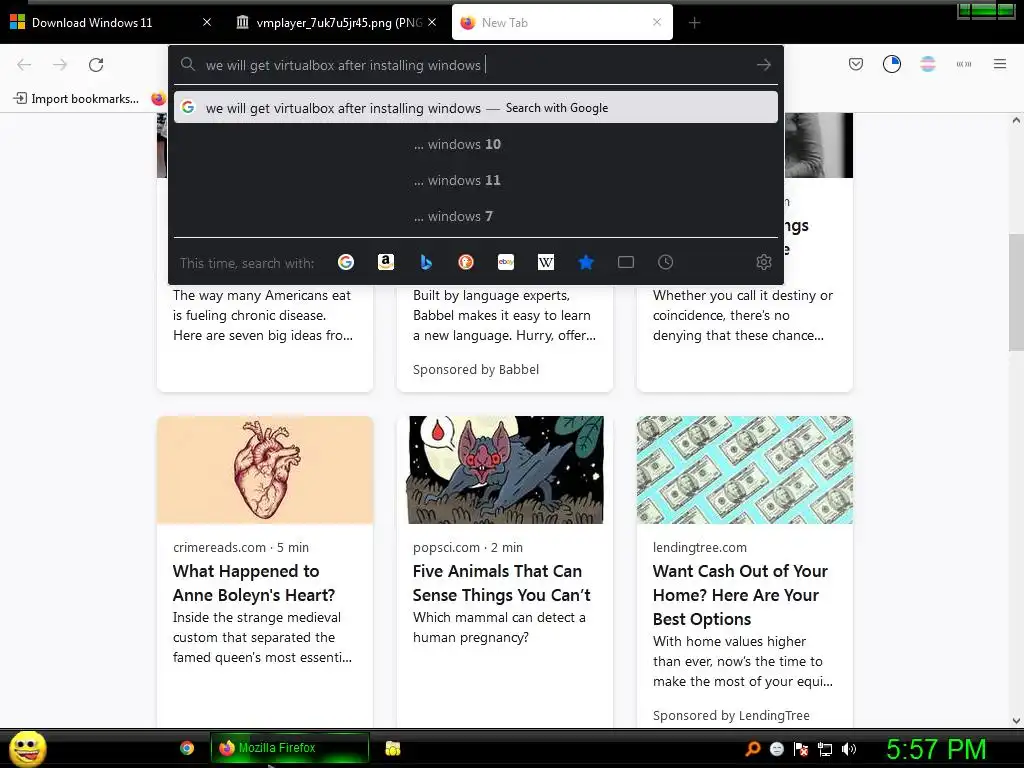
Task: Close the New Tab tab
Action: (x=657, y=22)
